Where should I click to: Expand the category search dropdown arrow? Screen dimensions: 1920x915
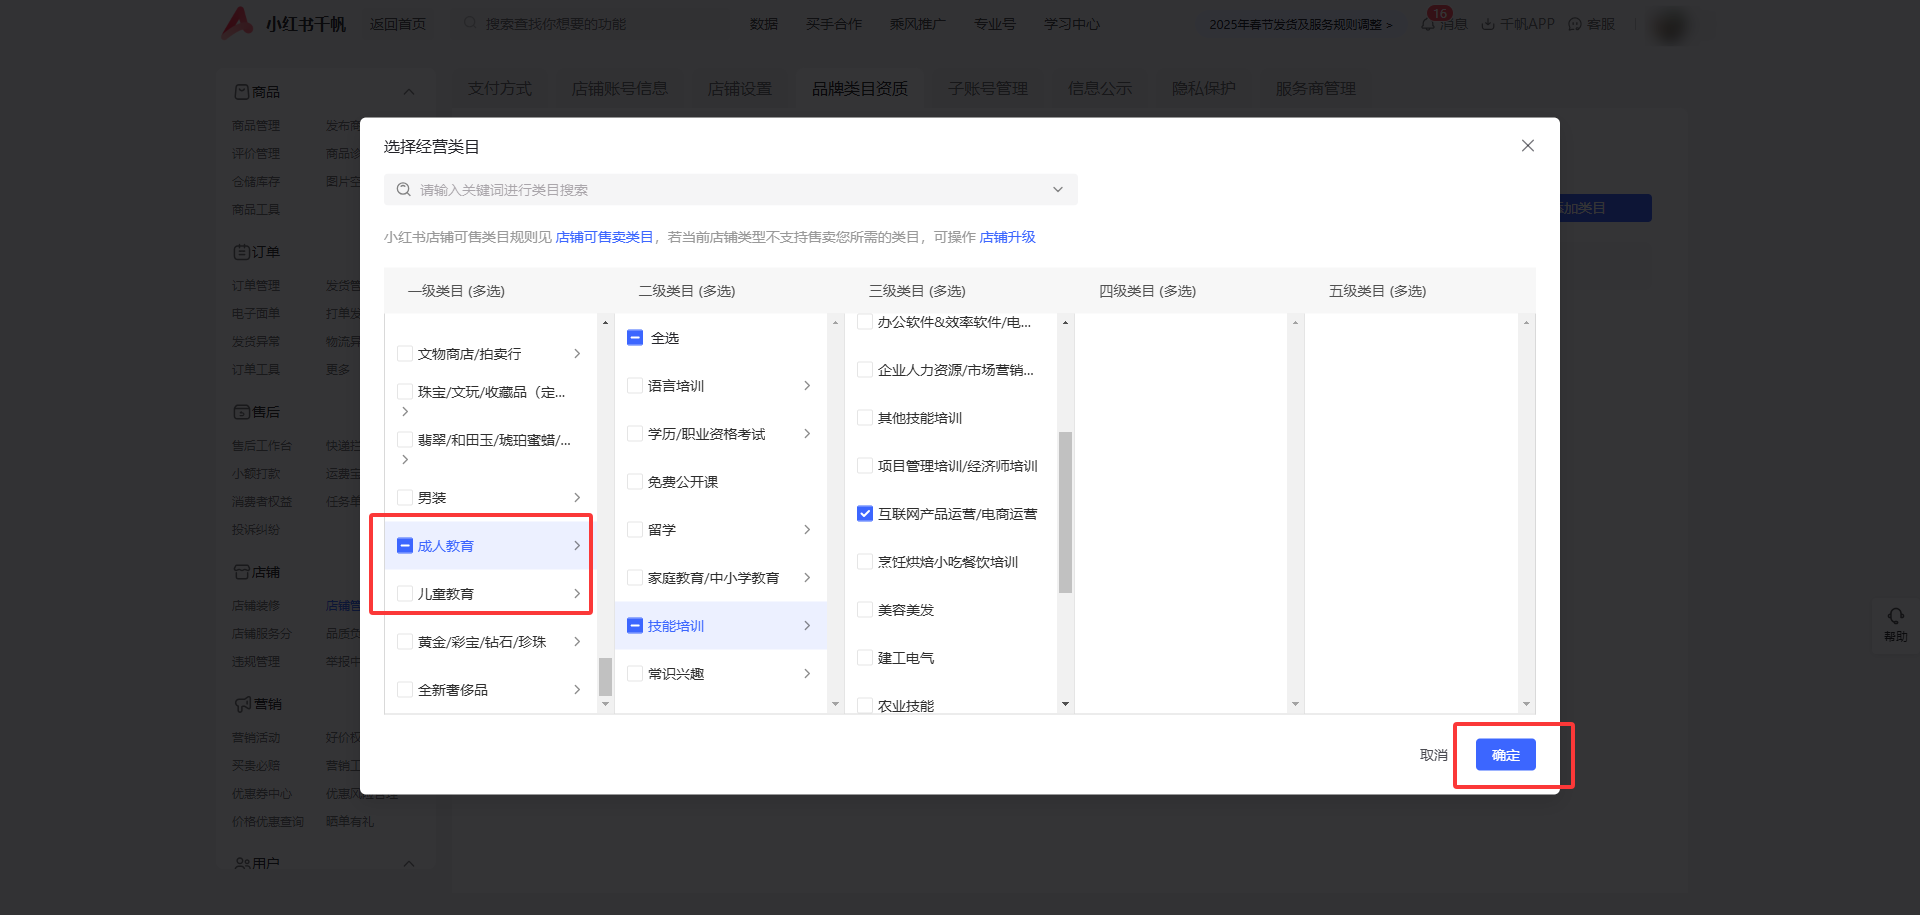[x=1058, y=190]
